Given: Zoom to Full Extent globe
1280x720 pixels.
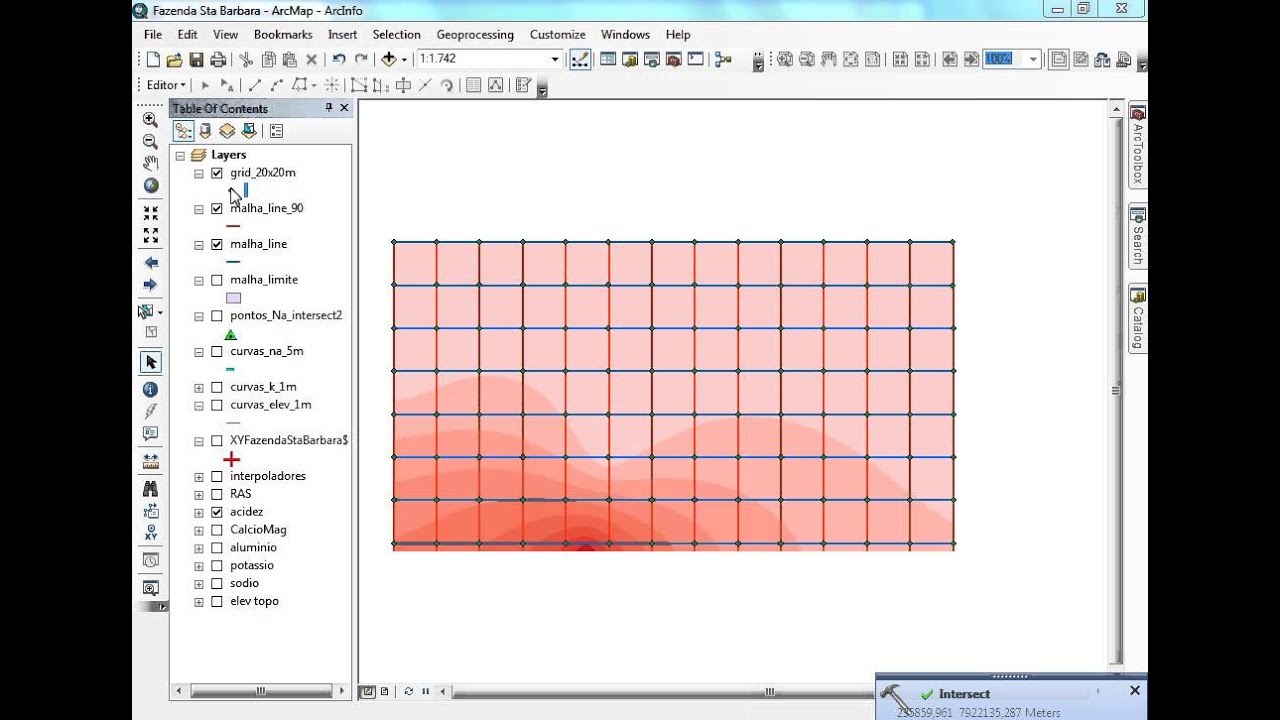Looking at the screenshot, I should pos(150,186).
